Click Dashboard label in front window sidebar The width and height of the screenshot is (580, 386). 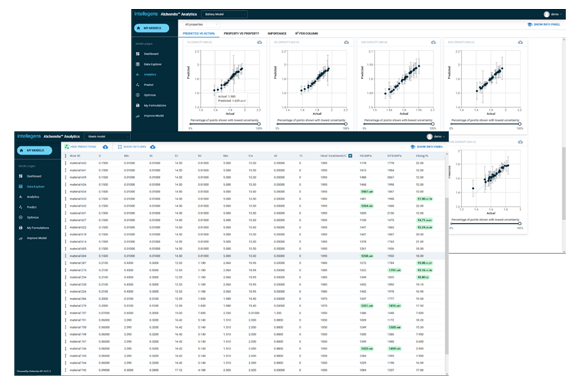point(34,176)
